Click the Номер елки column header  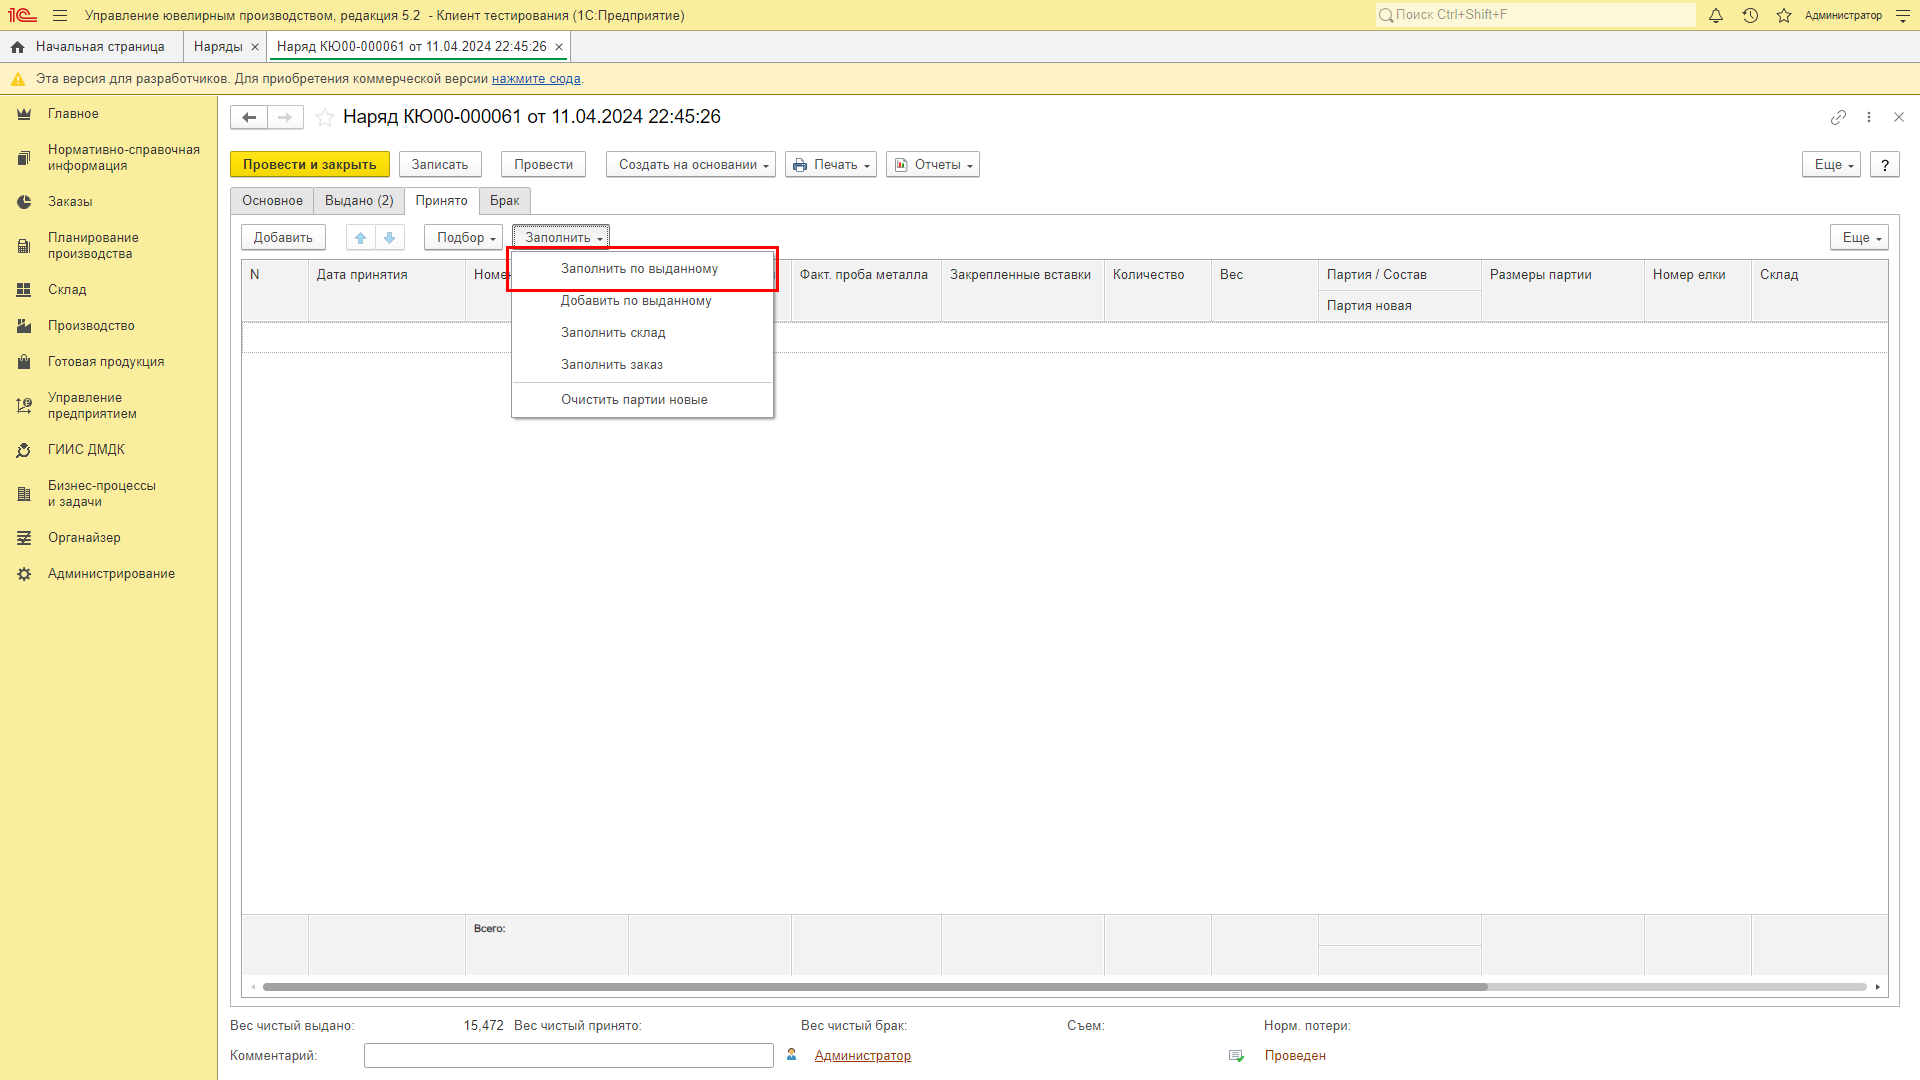point(1698,291)
